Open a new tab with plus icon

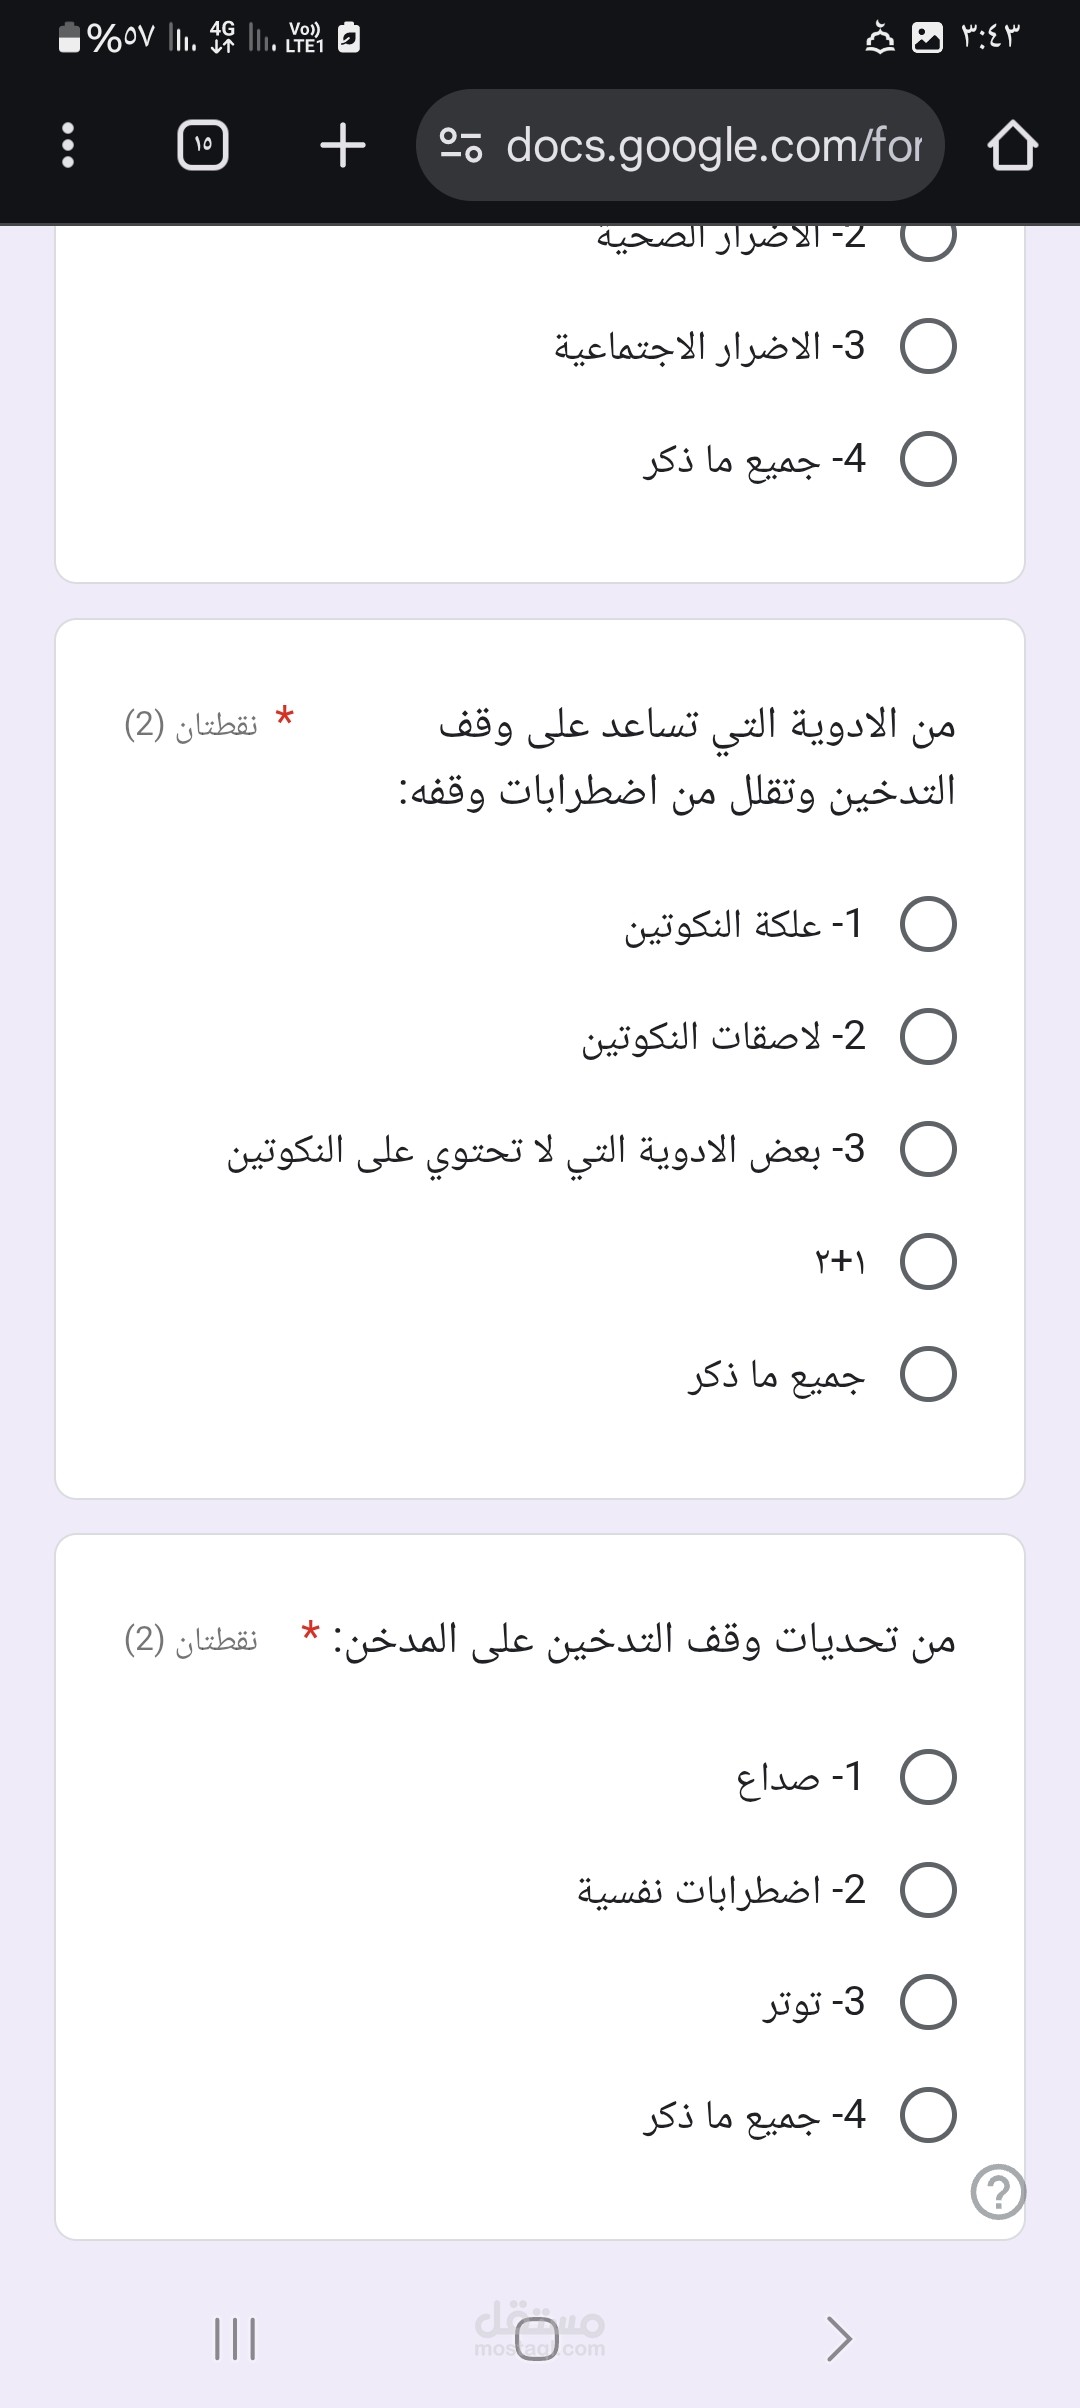click(343, 146)
